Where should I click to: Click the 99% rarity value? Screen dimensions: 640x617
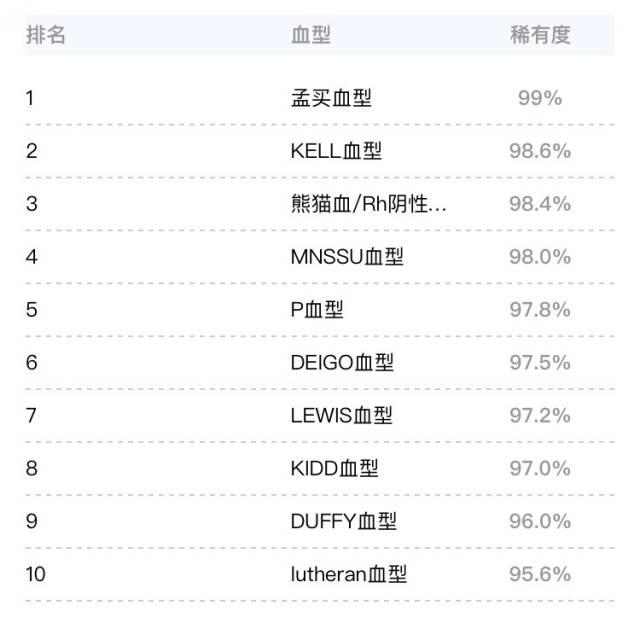click(x=540, y=98)
